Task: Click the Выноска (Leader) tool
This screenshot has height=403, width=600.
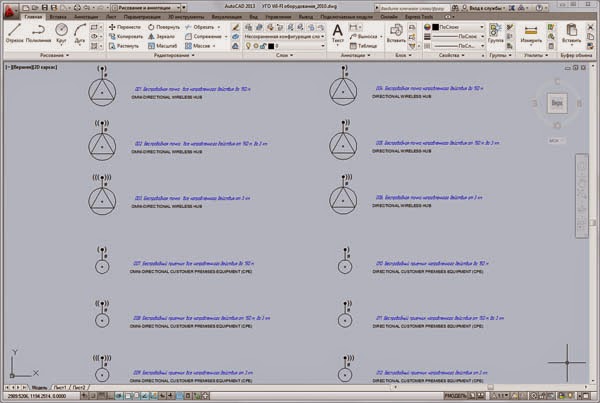Action: tap(364, 36)
